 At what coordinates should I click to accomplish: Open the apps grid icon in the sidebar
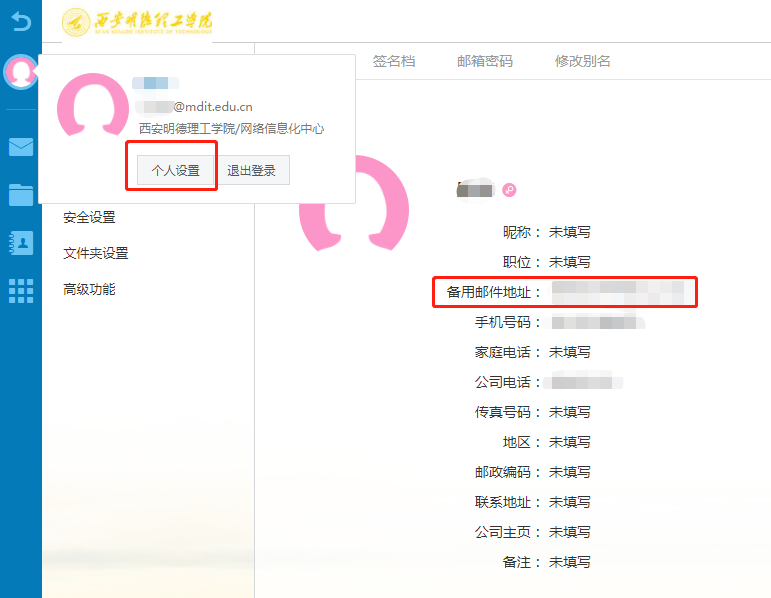pos(20,291)
